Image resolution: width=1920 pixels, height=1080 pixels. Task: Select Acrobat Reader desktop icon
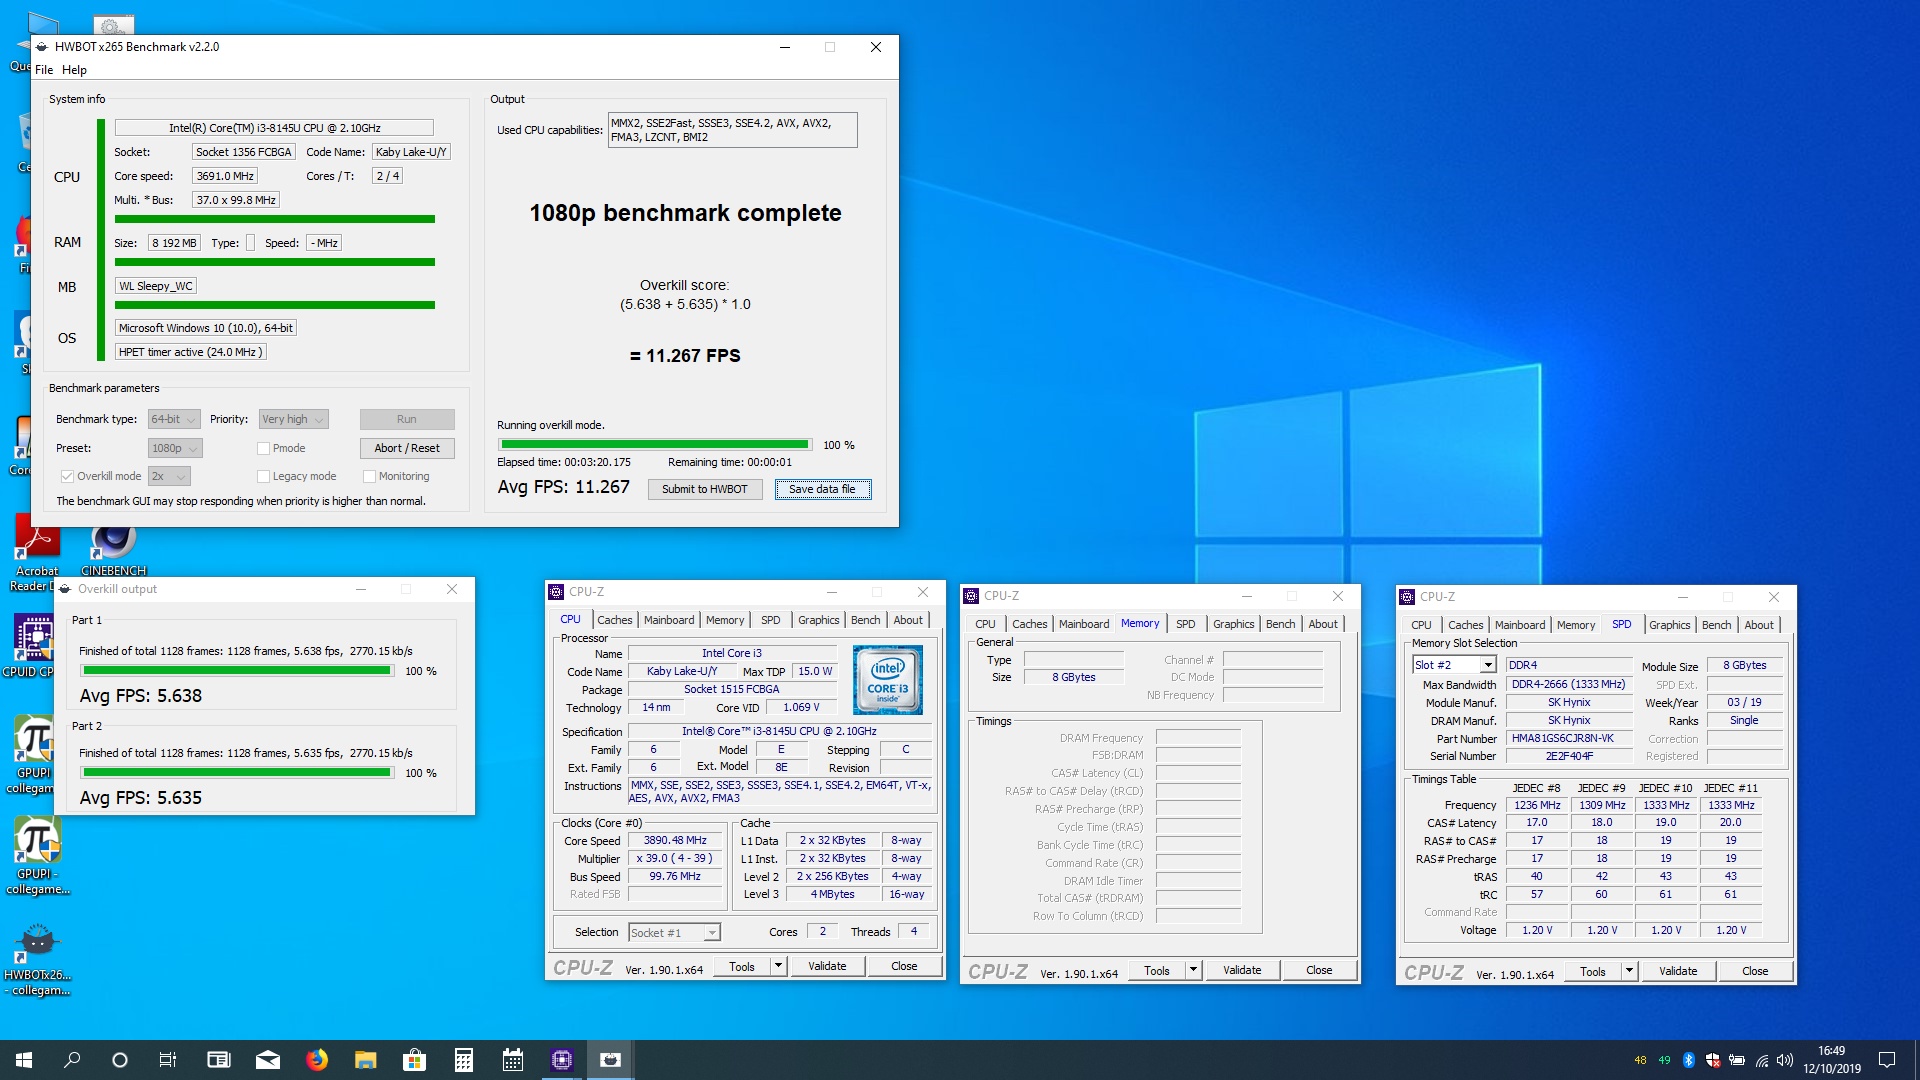pos(37,554)
